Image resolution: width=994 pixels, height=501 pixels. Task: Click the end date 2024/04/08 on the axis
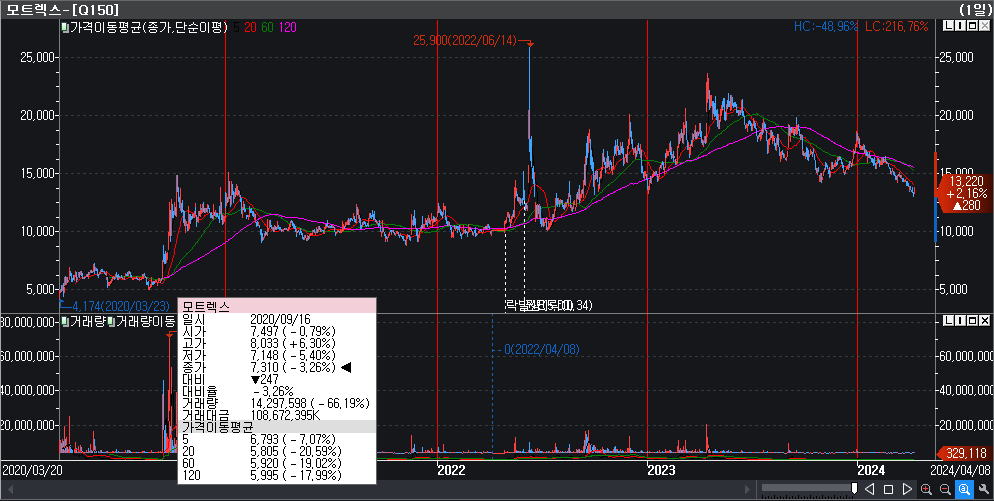[959, 470]
